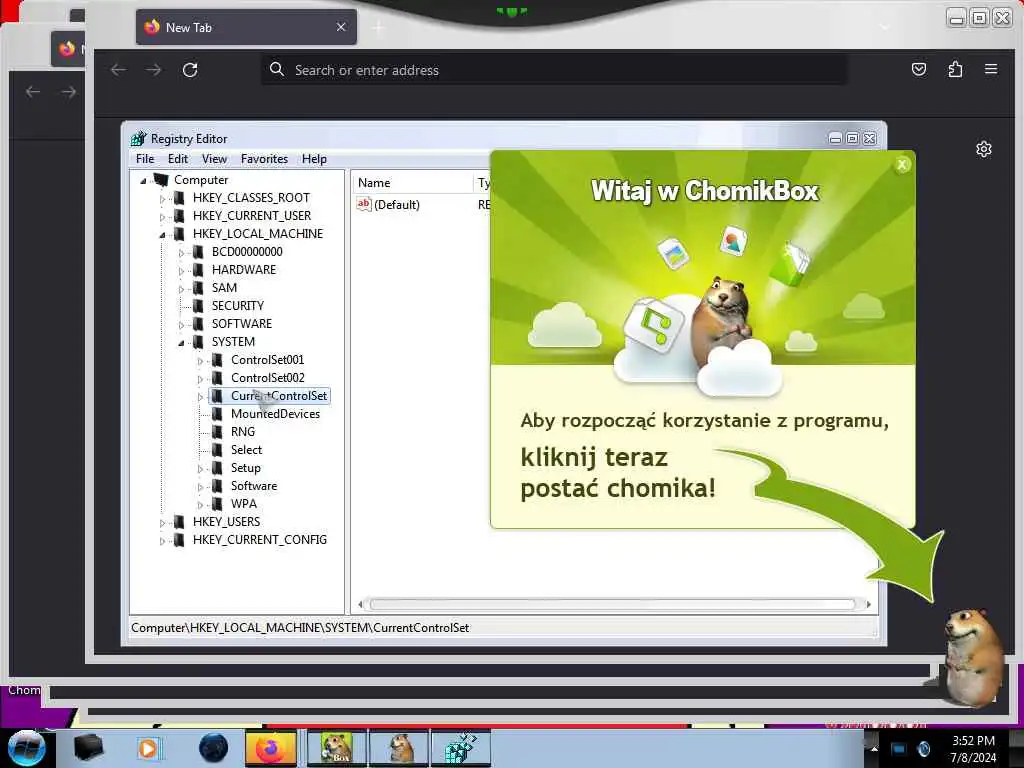This screenshot has width=1024, height=768.
Task: Open the hamster taskbar button
Action: [x=399, y=748]
